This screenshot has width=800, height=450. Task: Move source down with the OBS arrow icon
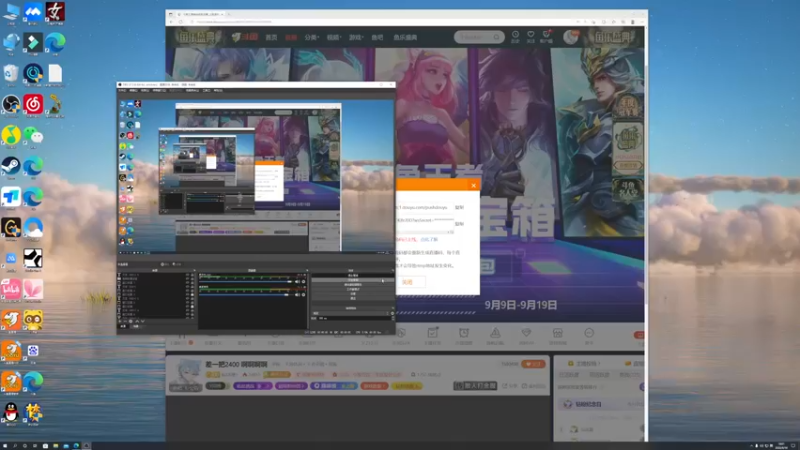pos(143,321)
